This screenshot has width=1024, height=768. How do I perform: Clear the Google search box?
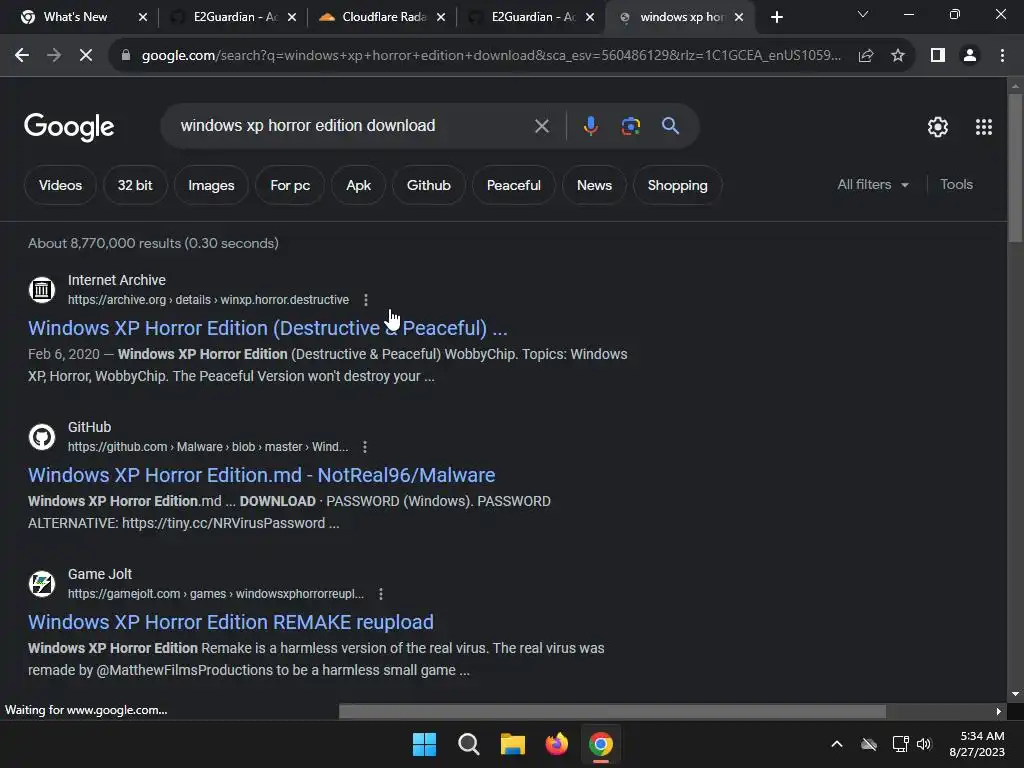[541, 126]
